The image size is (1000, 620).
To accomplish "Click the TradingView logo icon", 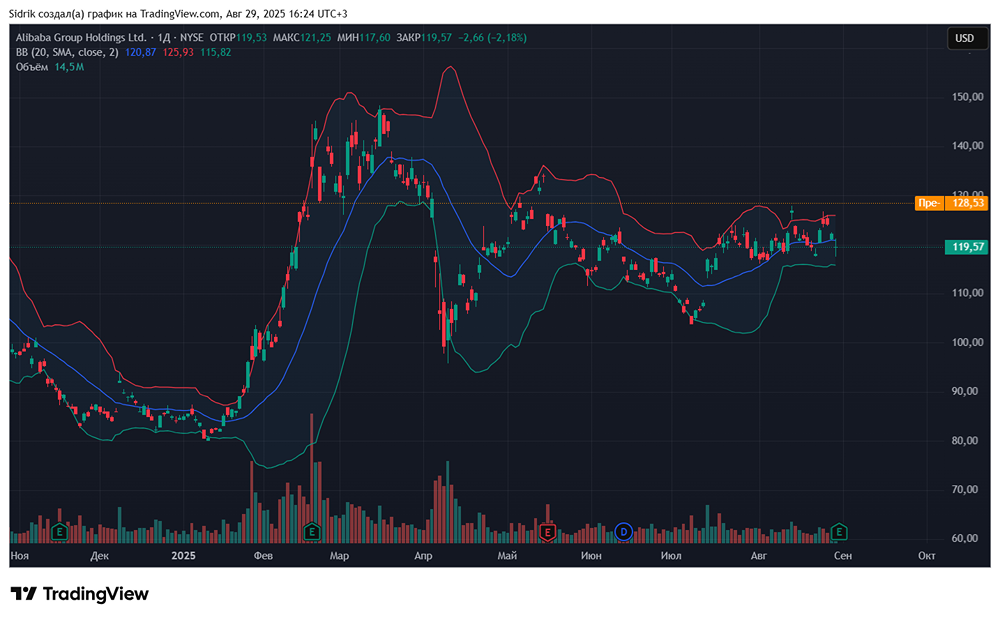I will (x=24, y=594).
